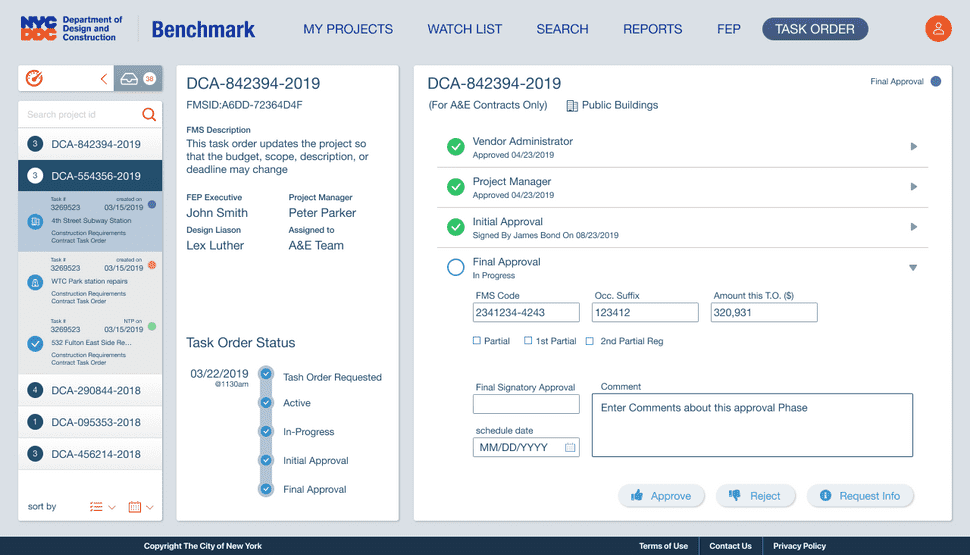Viewport: 970px width, 555px height.
Task: Collapse the Final Approval section arrow
Action: 912,268
